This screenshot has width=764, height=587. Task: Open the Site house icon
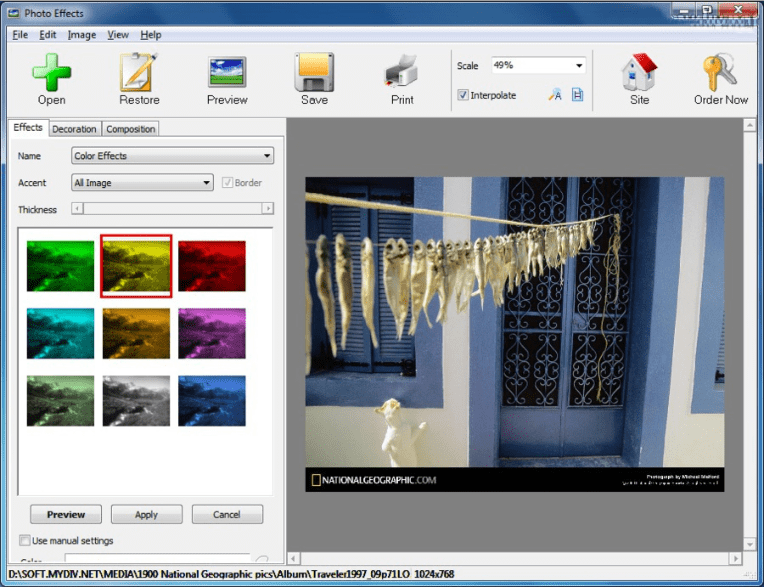pos(639,73)
